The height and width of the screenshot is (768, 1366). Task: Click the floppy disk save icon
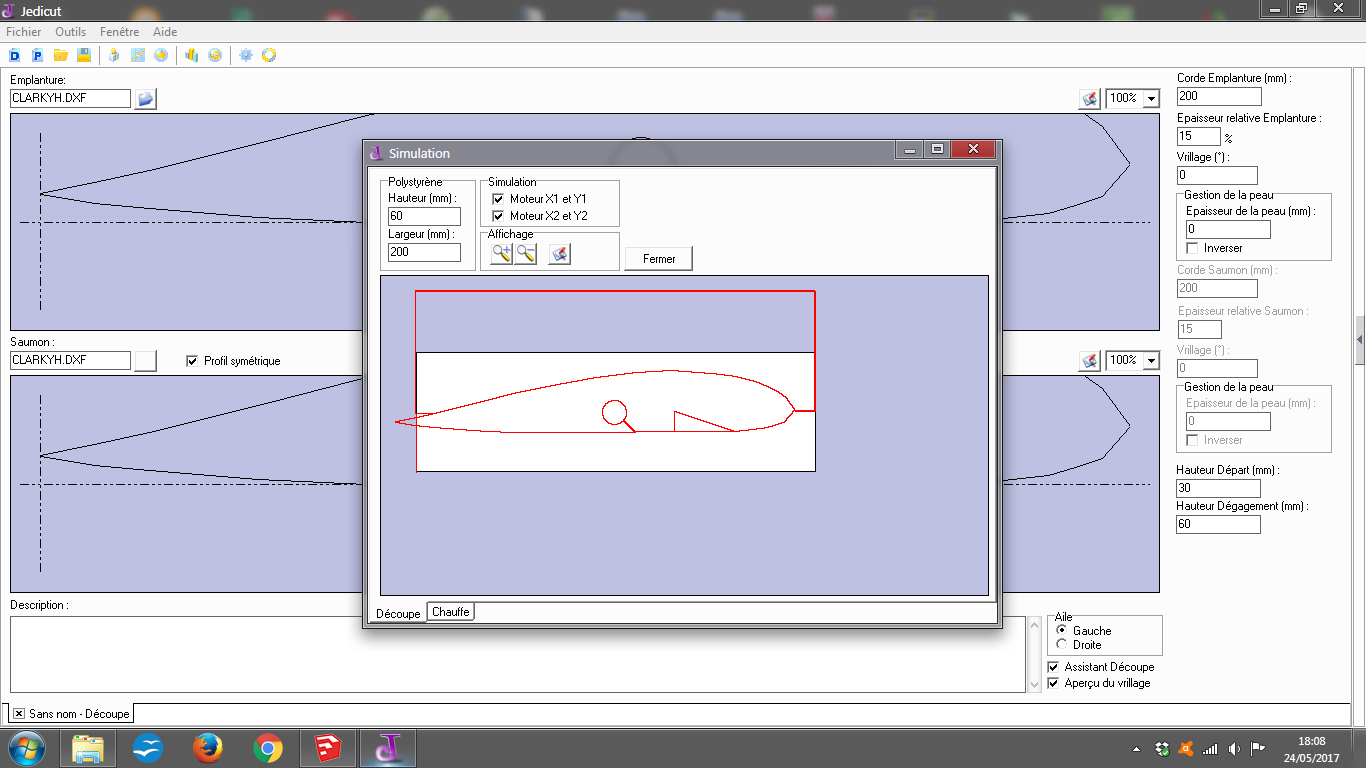tap(84, 55)
